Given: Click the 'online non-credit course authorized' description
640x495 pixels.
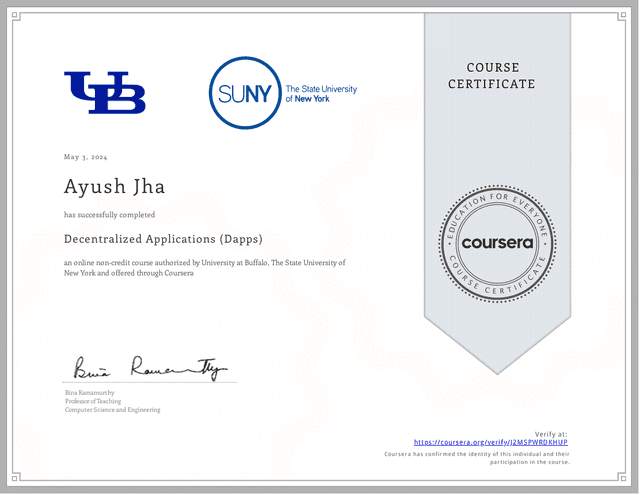Looking at the screenshot, I should coord(204,268).
